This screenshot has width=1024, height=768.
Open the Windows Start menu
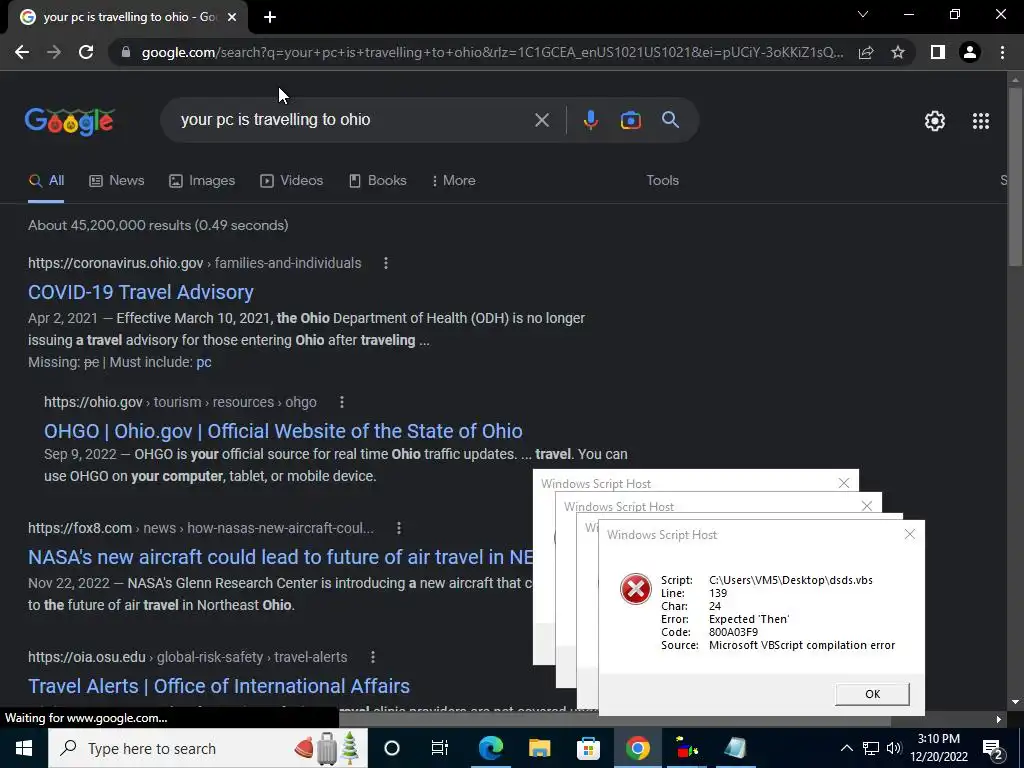point(24,748)
